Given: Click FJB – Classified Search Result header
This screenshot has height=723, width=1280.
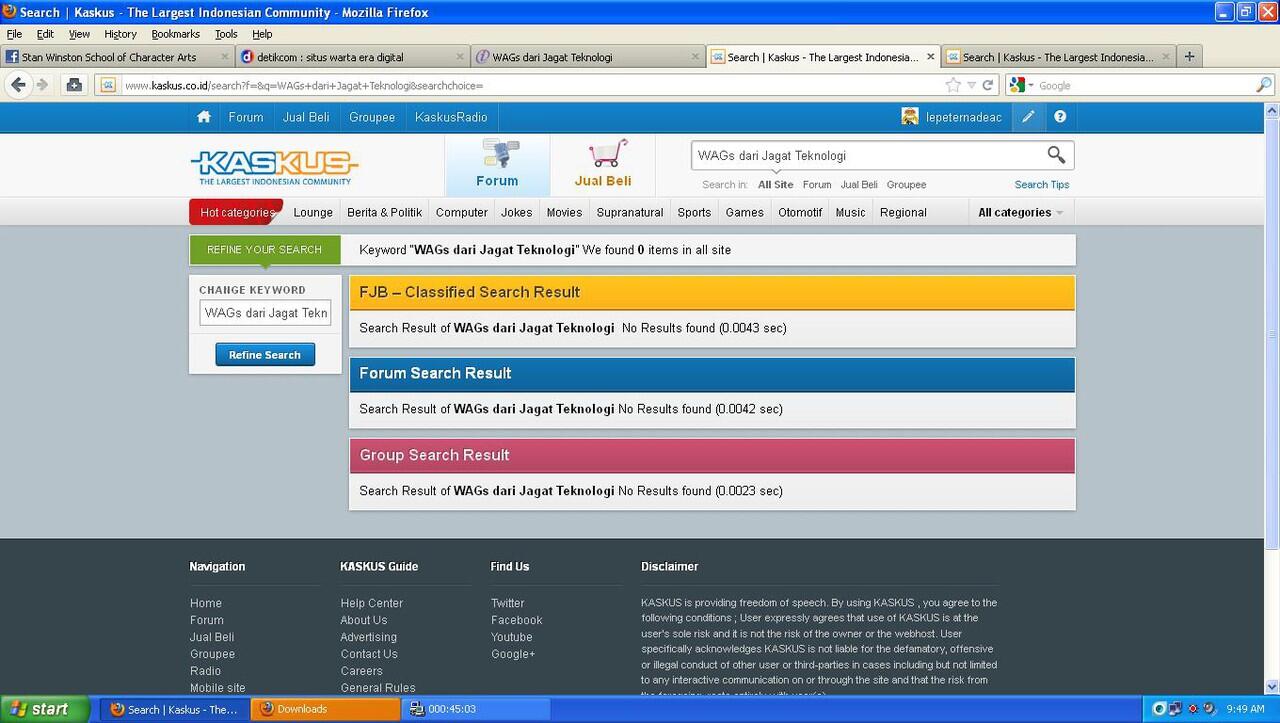Looking at the screenshot, I should [x=712, y=292].
